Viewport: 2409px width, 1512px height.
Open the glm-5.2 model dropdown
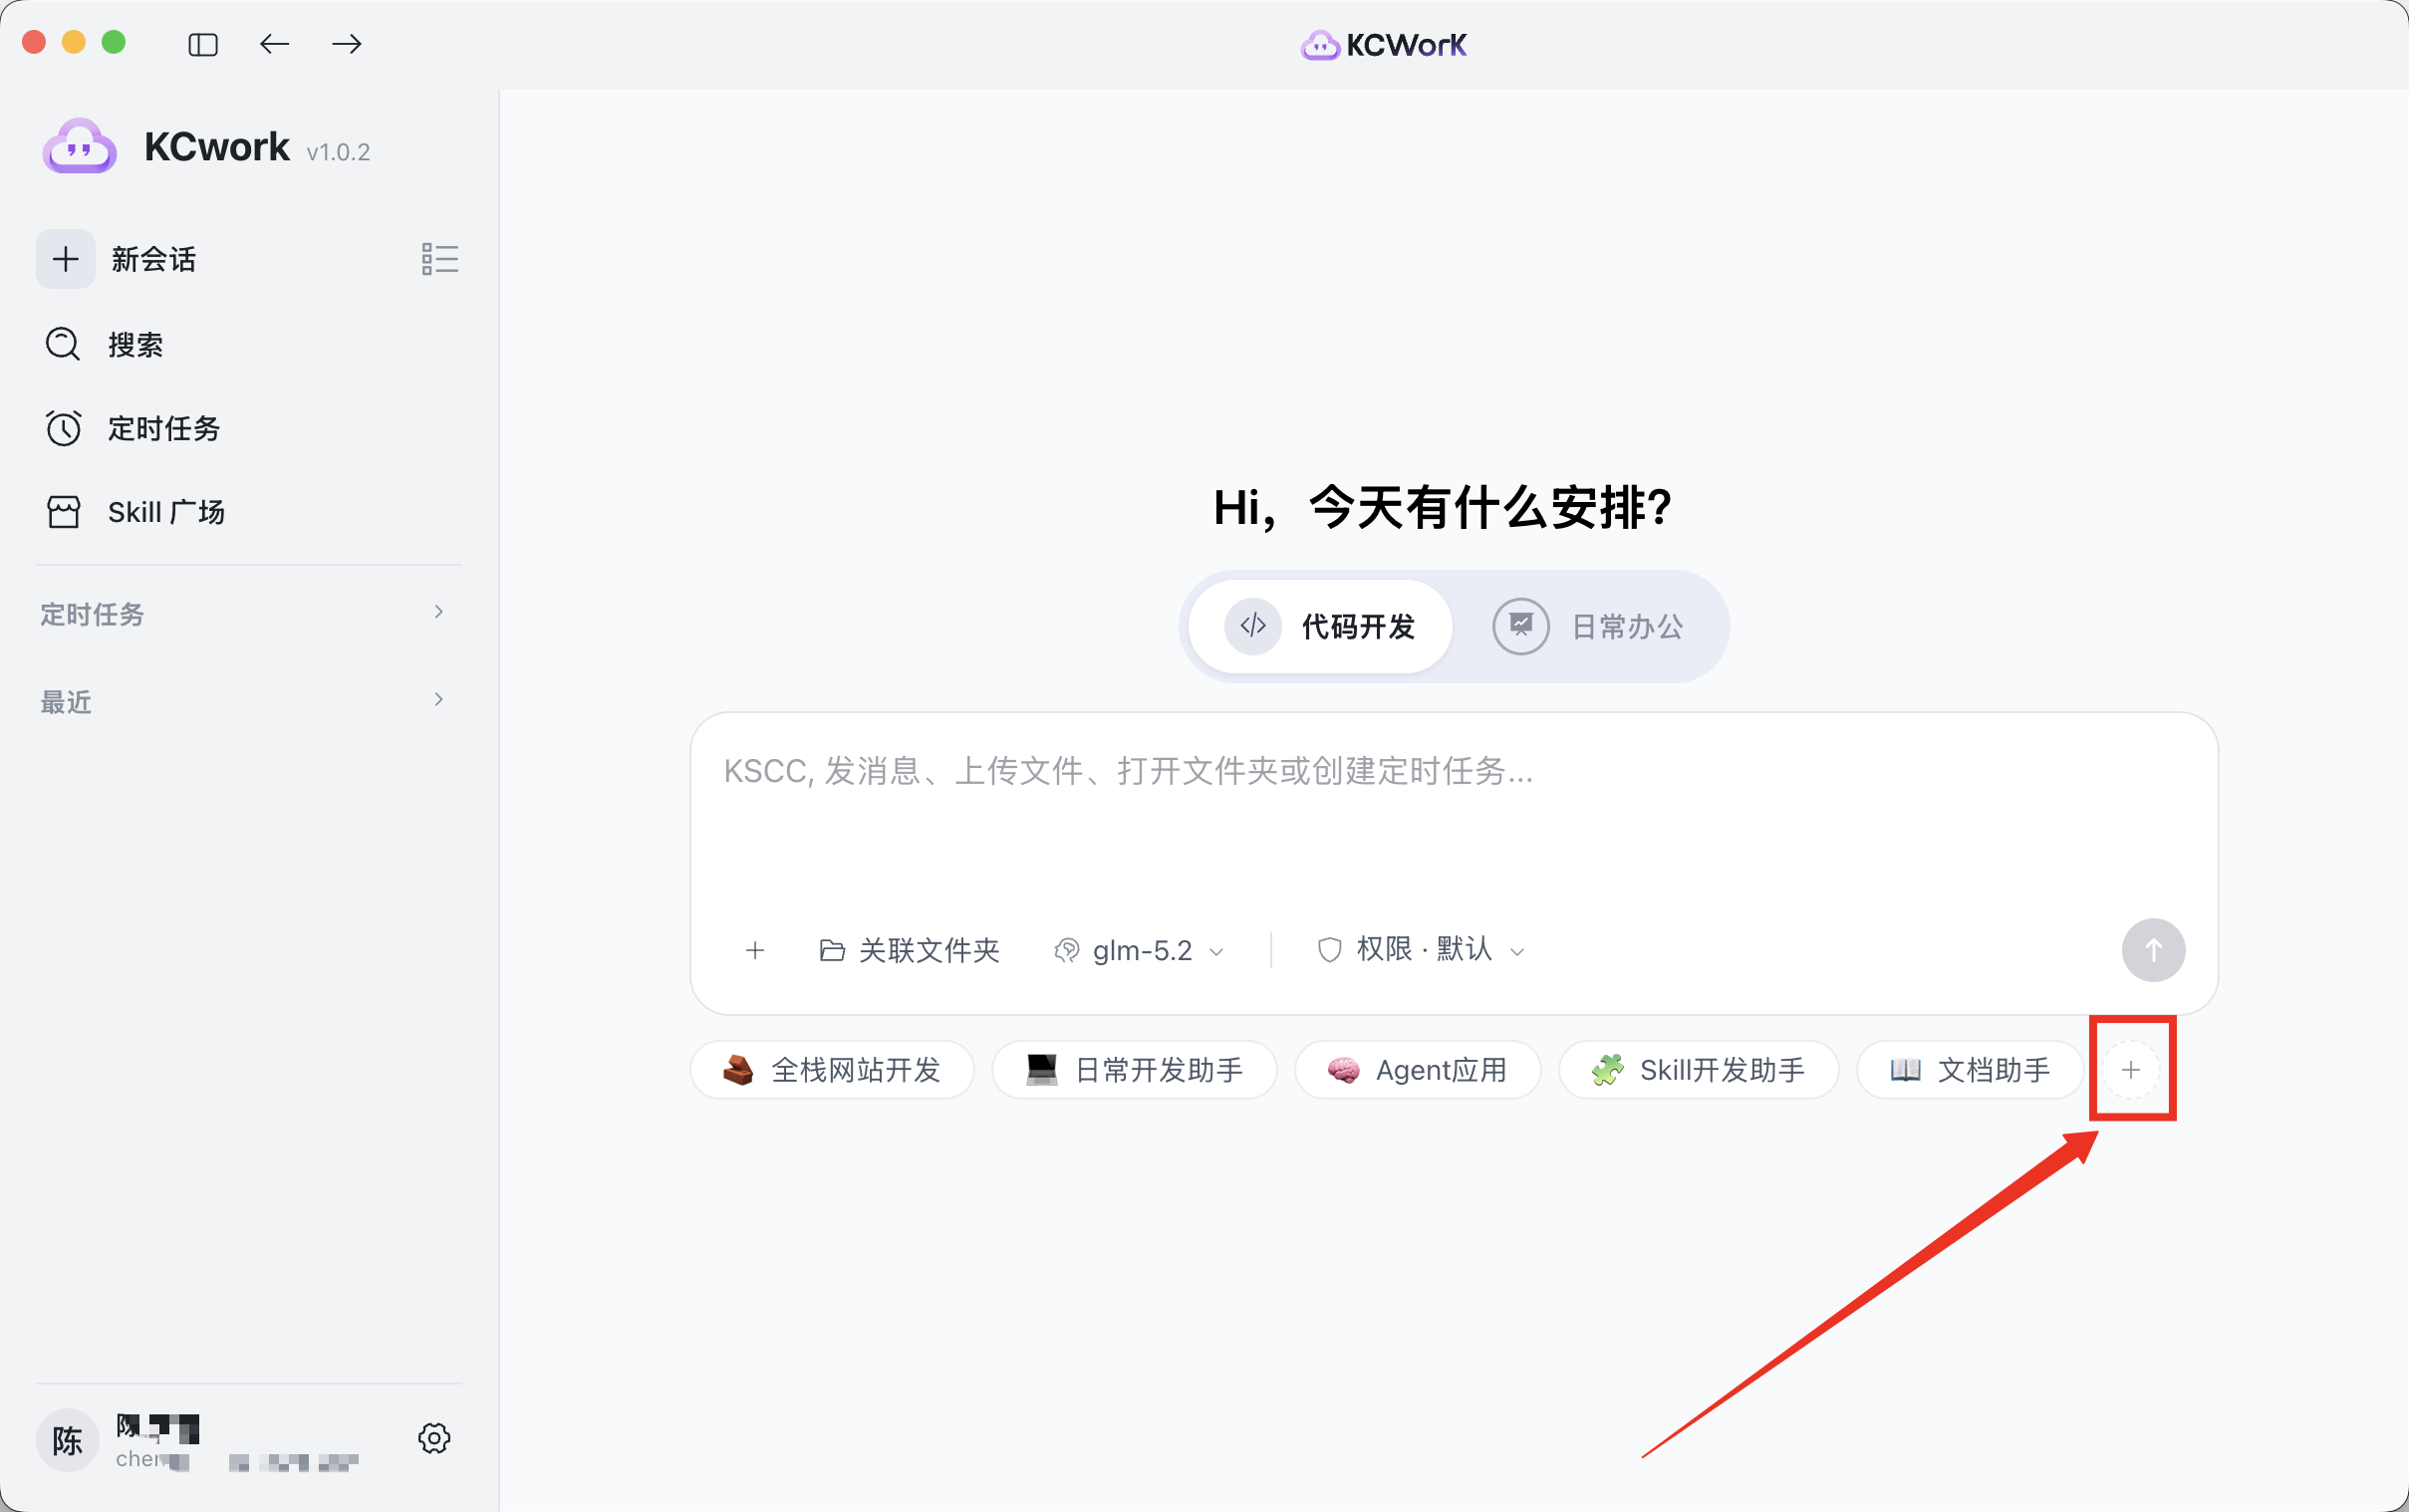pyautogui.click(x=1140, y=950)
